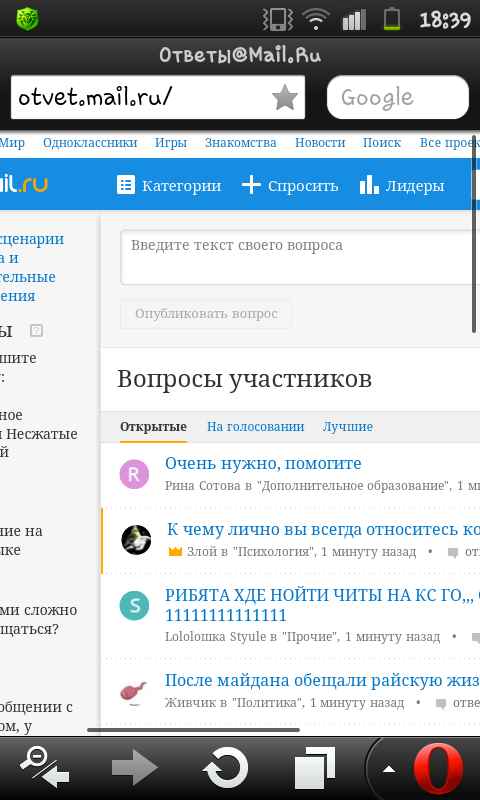This screenshot has width=480, height=800.
Task: Click Рина Сотова author name
Action: [x=203, y=486]
